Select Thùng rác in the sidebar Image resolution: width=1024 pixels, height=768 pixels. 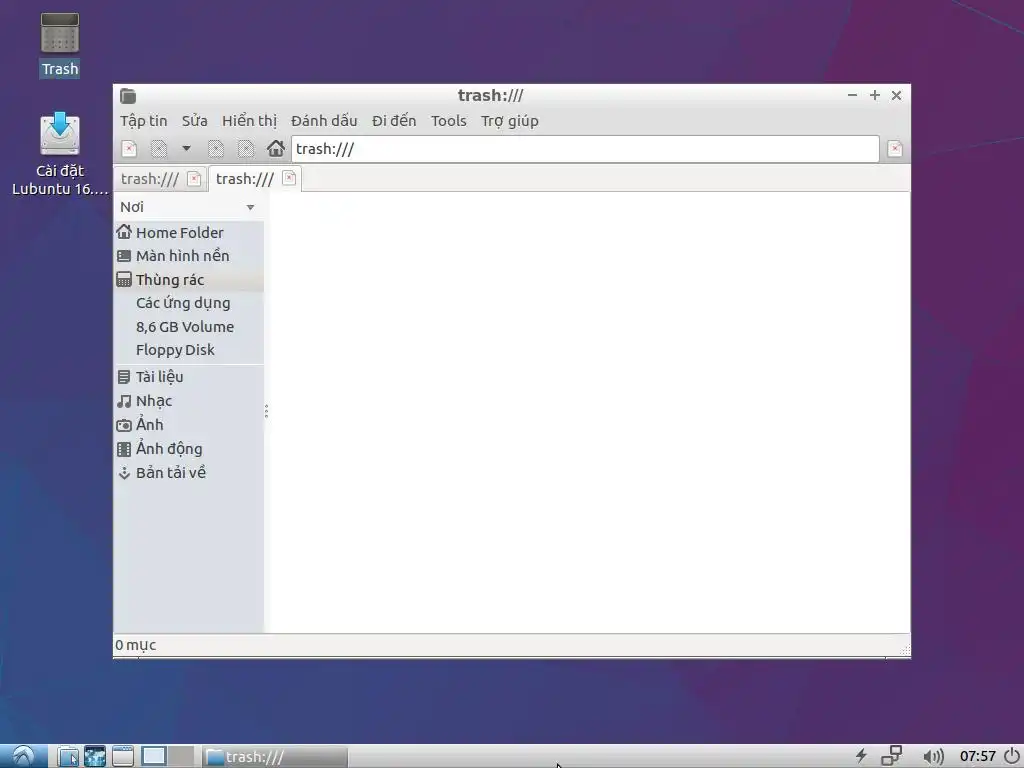pyautogui.click(x=189, y=280)
